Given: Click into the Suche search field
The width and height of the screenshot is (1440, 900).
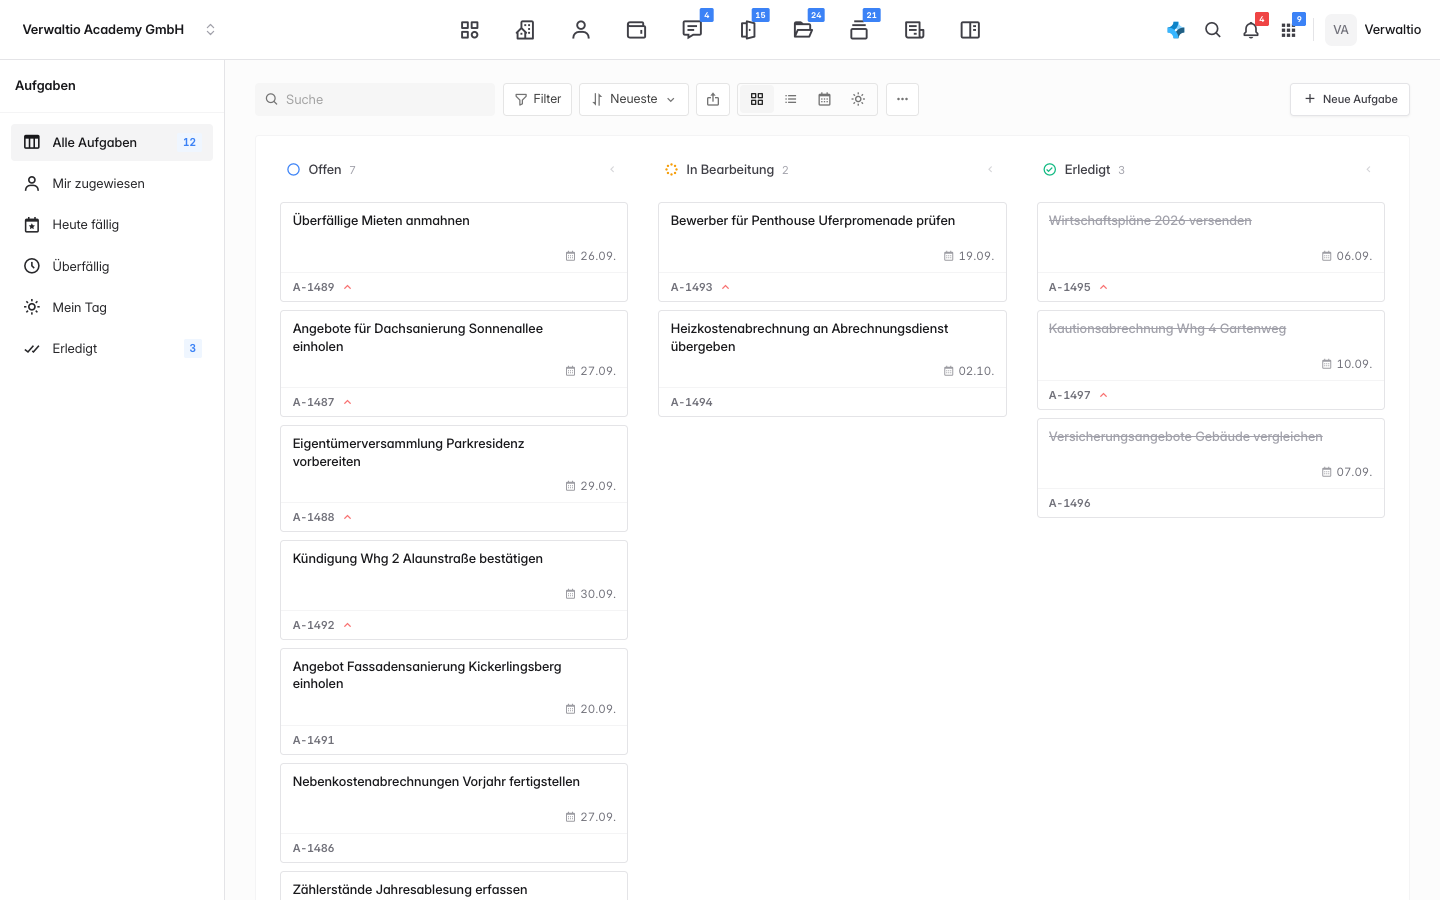Looking at the screenshot, I should click(x=375, y=99).
